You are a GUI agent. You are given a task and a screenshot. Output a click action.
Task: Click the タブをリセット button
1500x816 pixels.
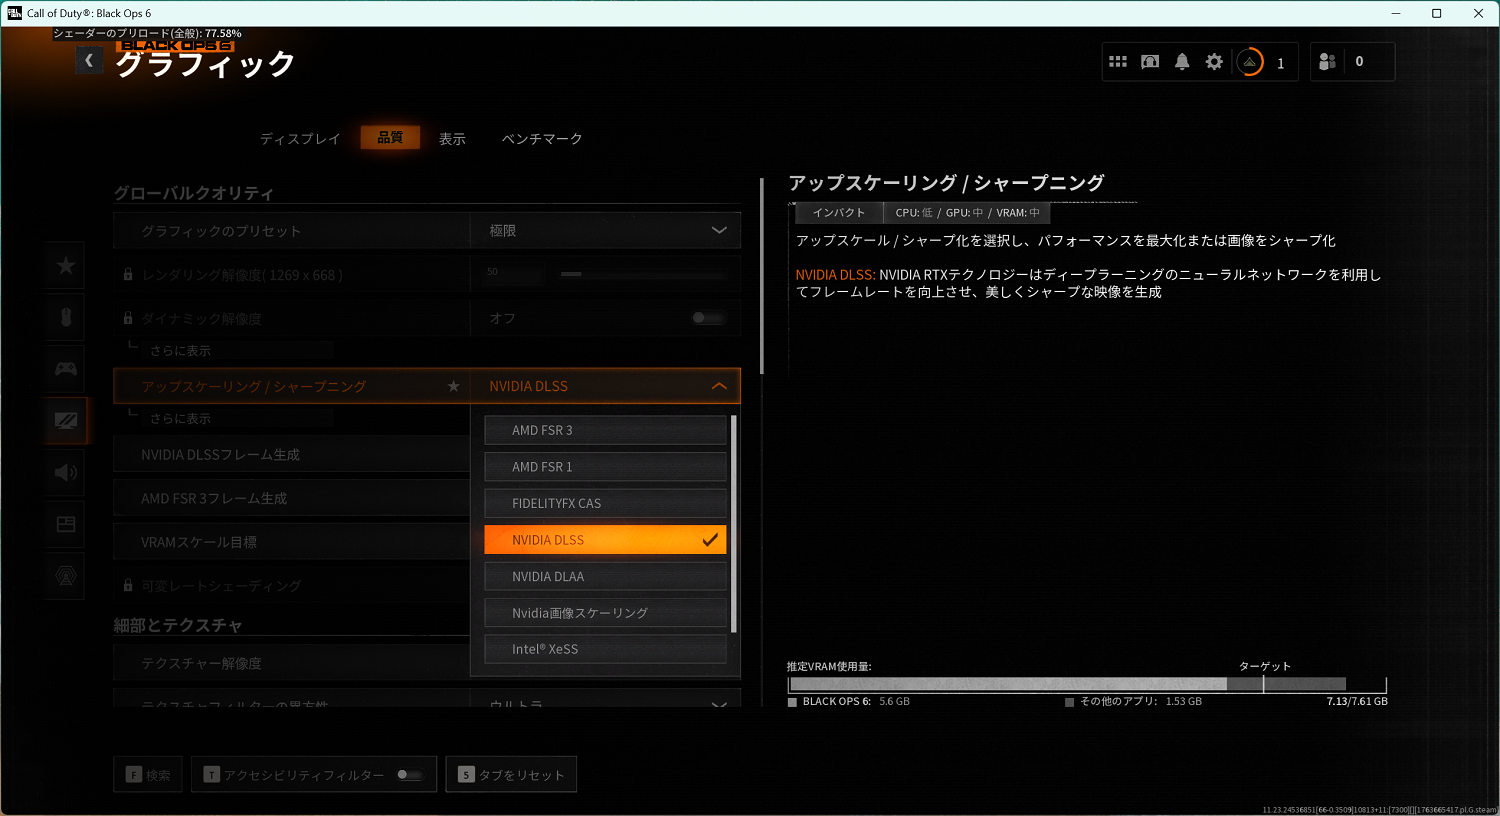(511, 775)
